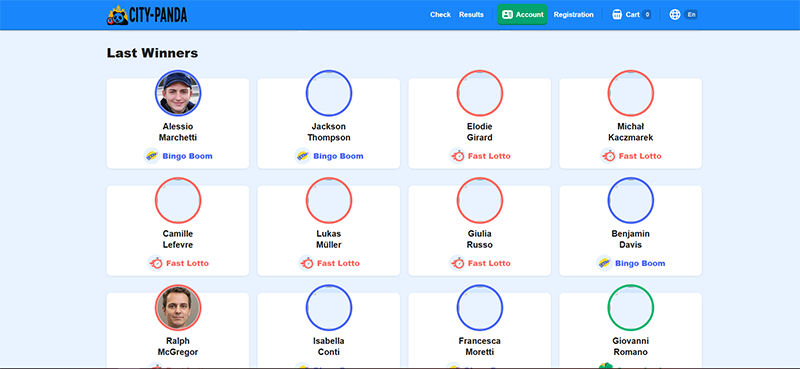The height and width of the screenshot is (369, 800).
Task: Click Jackson Thompson's empty avatar circle
Action: (329, 93)
